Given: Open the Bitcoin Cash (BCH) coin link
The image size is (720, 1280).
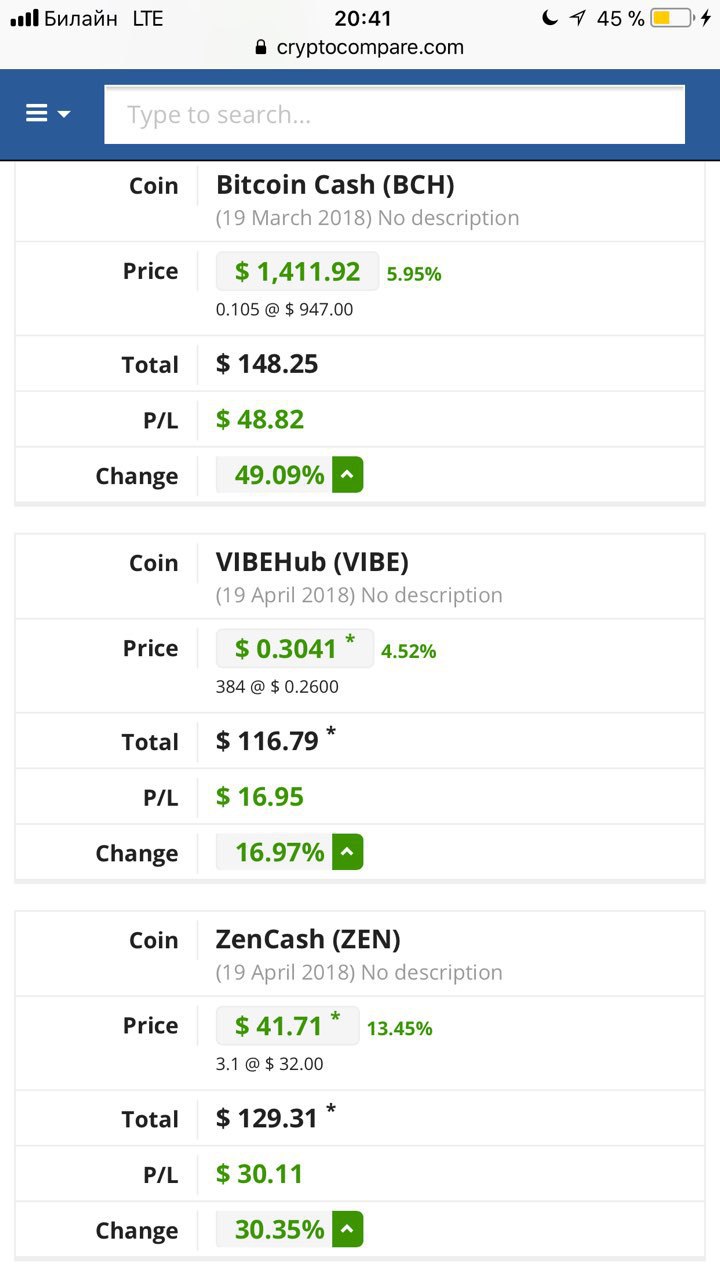Looking at the screenshot, I should pyautogui.click(x=335, y=185).
